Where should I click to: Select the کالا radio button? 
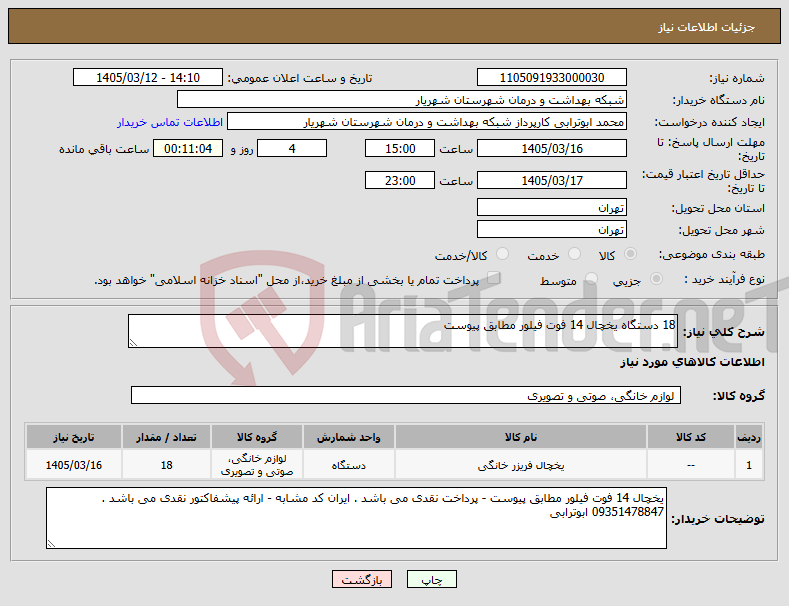630,254
